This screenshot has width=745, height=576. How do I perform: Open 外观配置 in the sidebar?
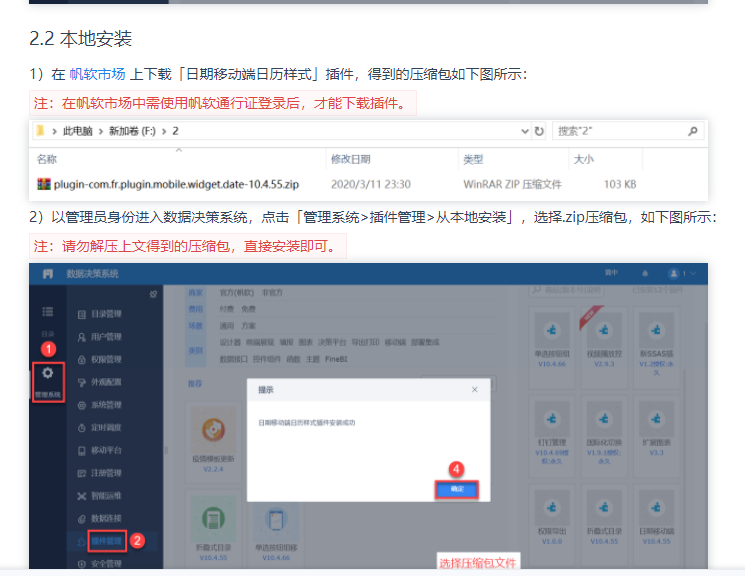coord(106,382)
